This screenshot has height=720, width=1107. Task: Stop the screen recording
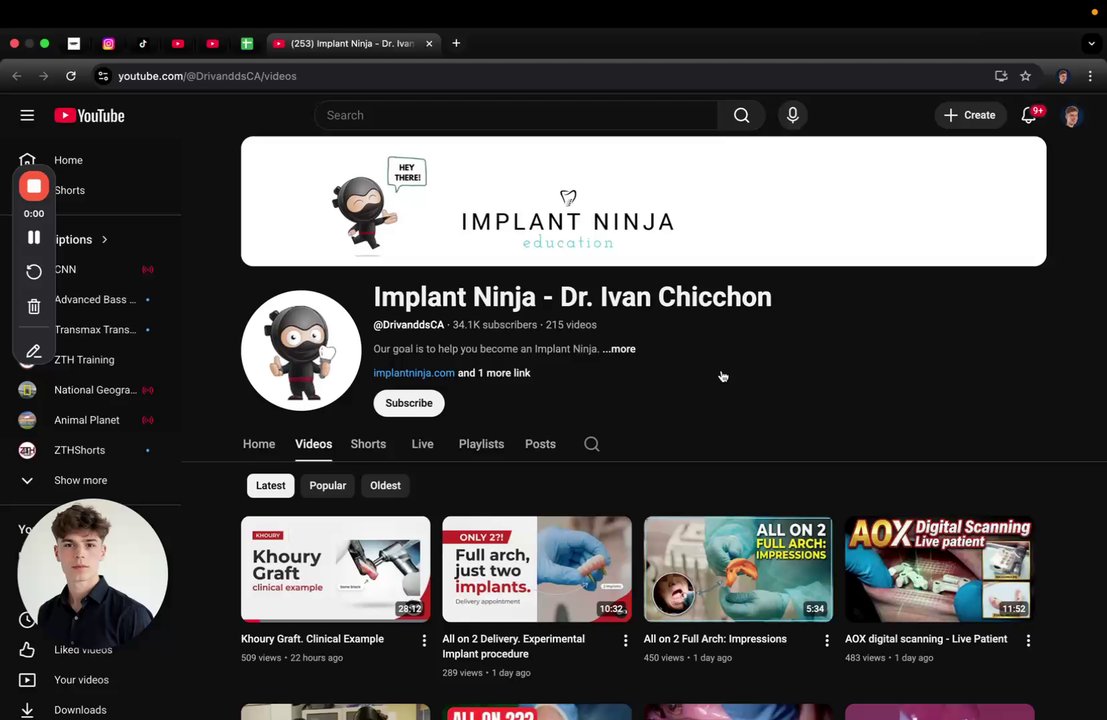(33, 186)
